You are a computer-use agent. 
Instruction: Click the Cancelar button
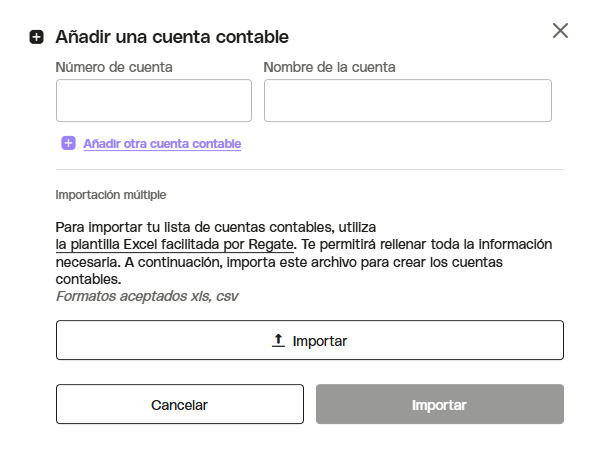click(180, 404)
